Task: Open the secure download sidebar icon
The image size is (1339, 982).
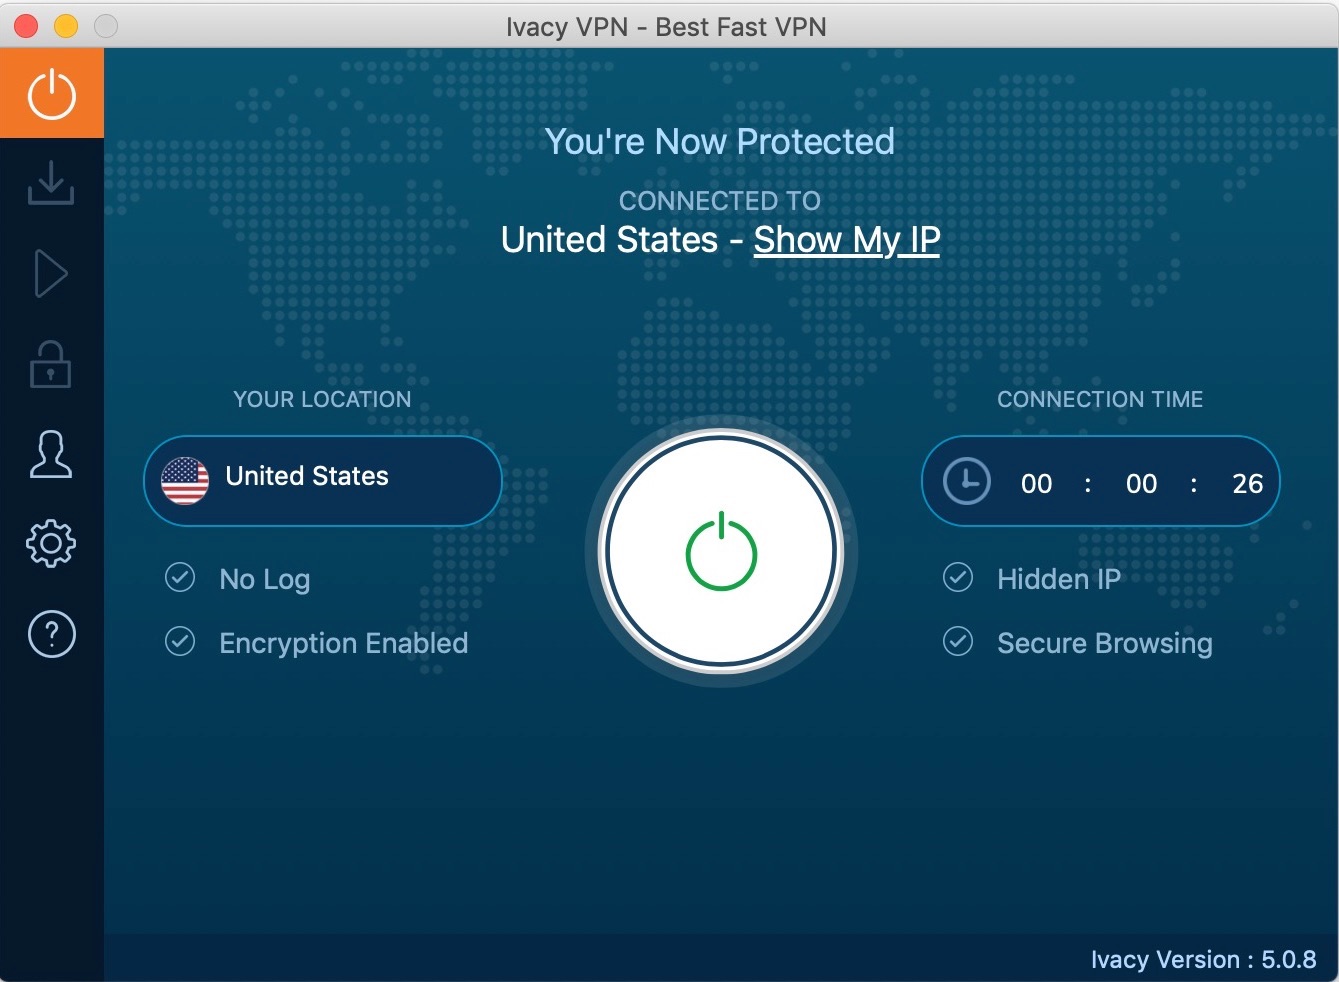Action: [x=51, y=183]
